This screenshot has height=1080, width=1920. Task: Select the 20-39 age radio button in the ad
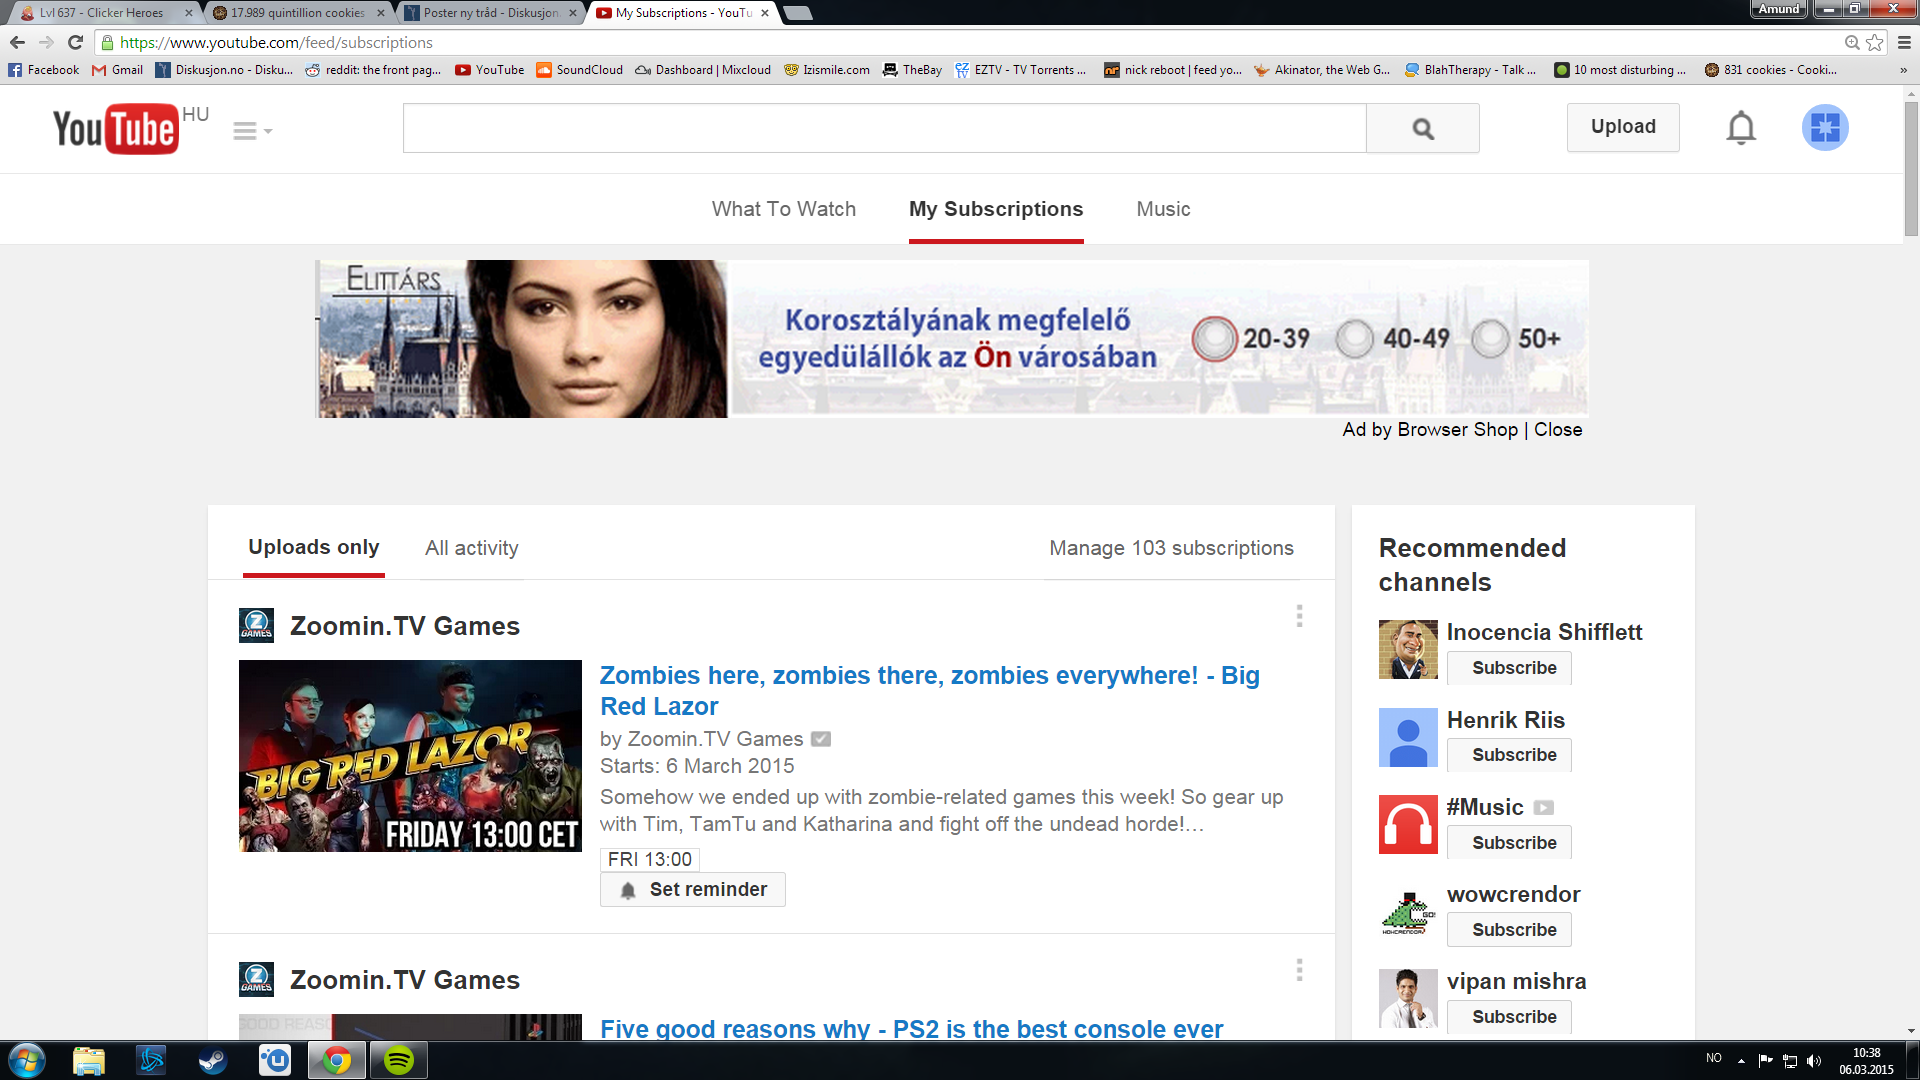coord(1214,338)
